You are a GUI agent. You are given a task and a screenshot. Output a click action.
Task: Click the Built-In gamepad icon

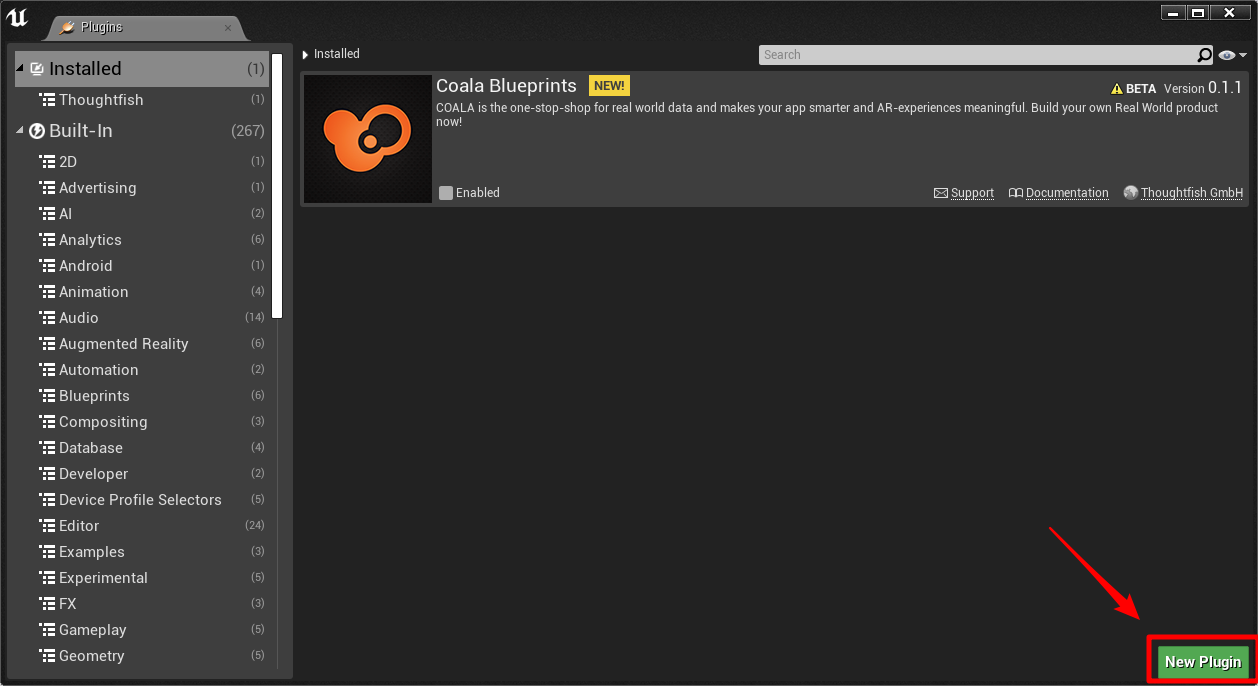coord(37,130)
